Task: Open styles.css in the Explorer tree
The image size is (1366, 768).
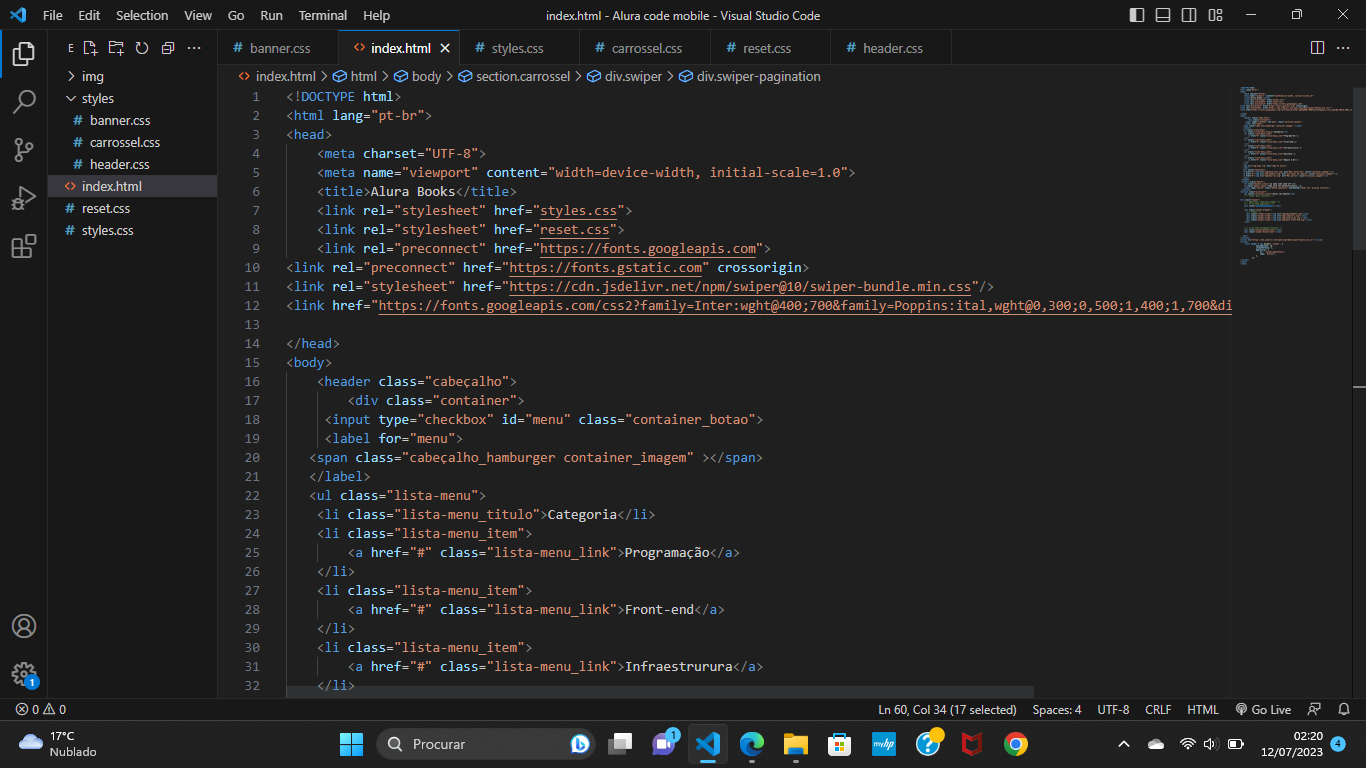Action: [x=132, y=230]
